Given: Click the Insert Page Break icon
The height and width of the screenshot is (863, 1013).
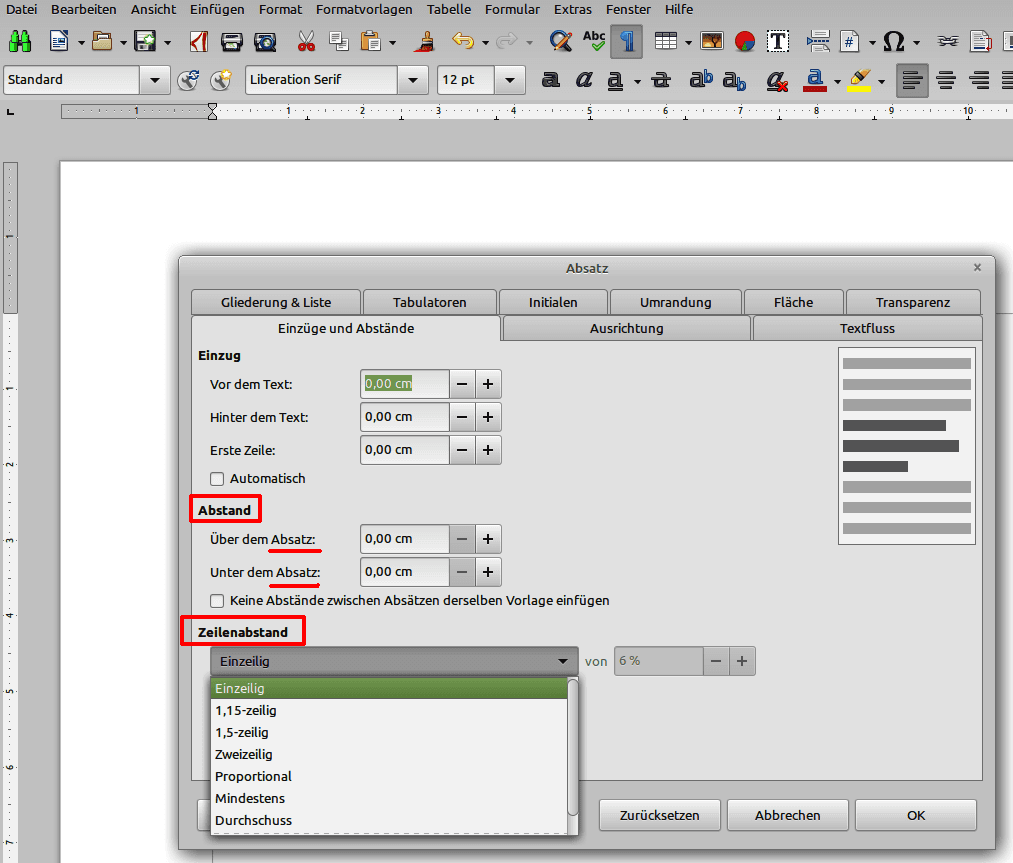Looking at the screenshot, I should click(818, 42).
